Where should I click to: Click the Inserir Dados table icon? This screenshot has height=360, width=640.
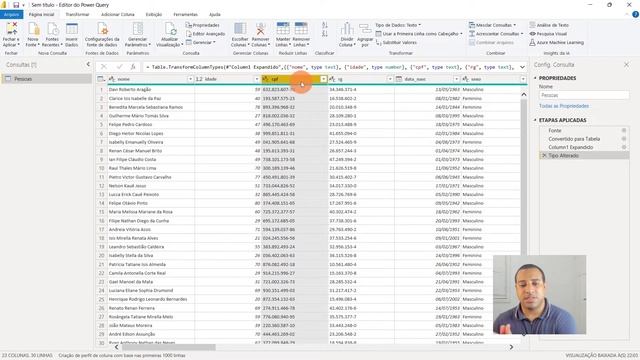72,29
